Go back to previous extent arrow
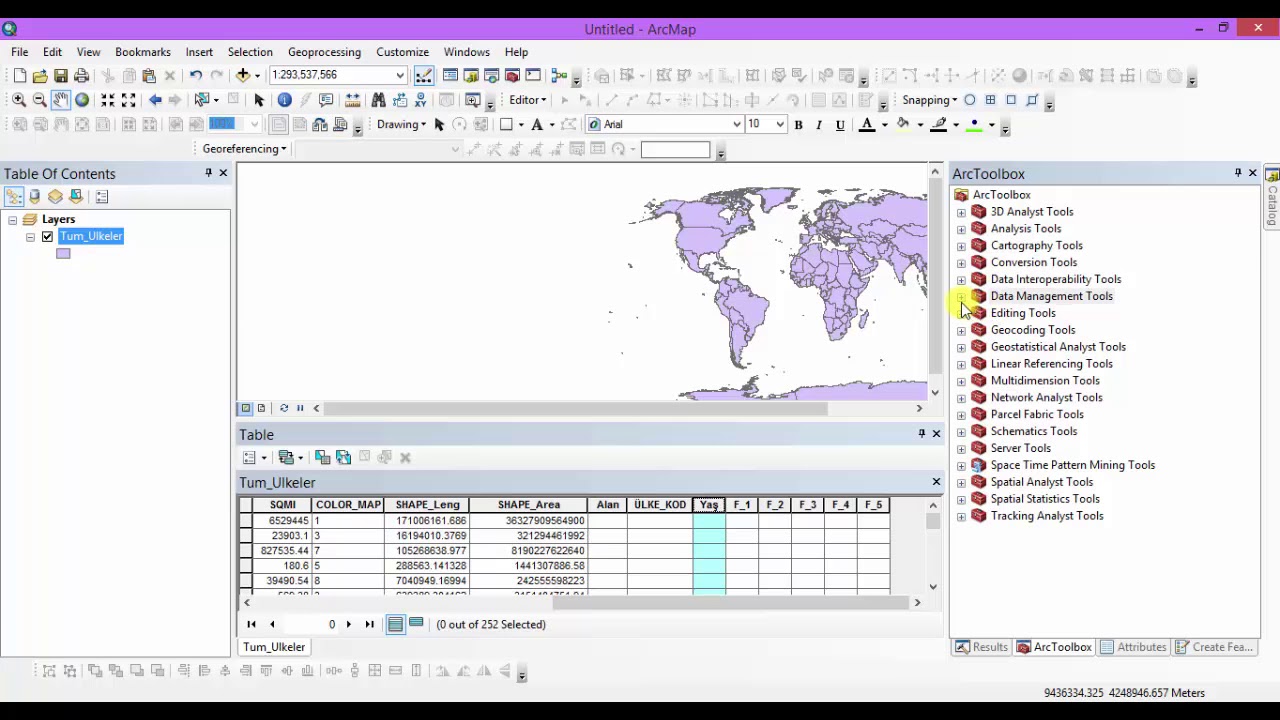The width and height of the screenshot is (1280, 720). point(155,100)
